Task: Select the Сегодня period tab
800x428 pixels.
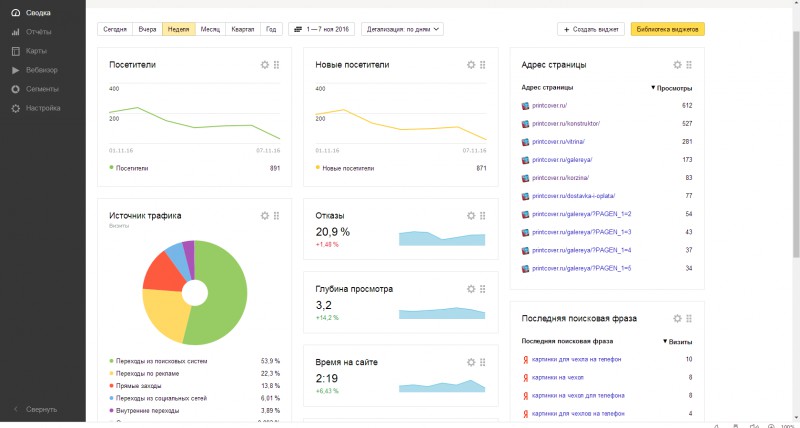Action: tap(115, 29)
